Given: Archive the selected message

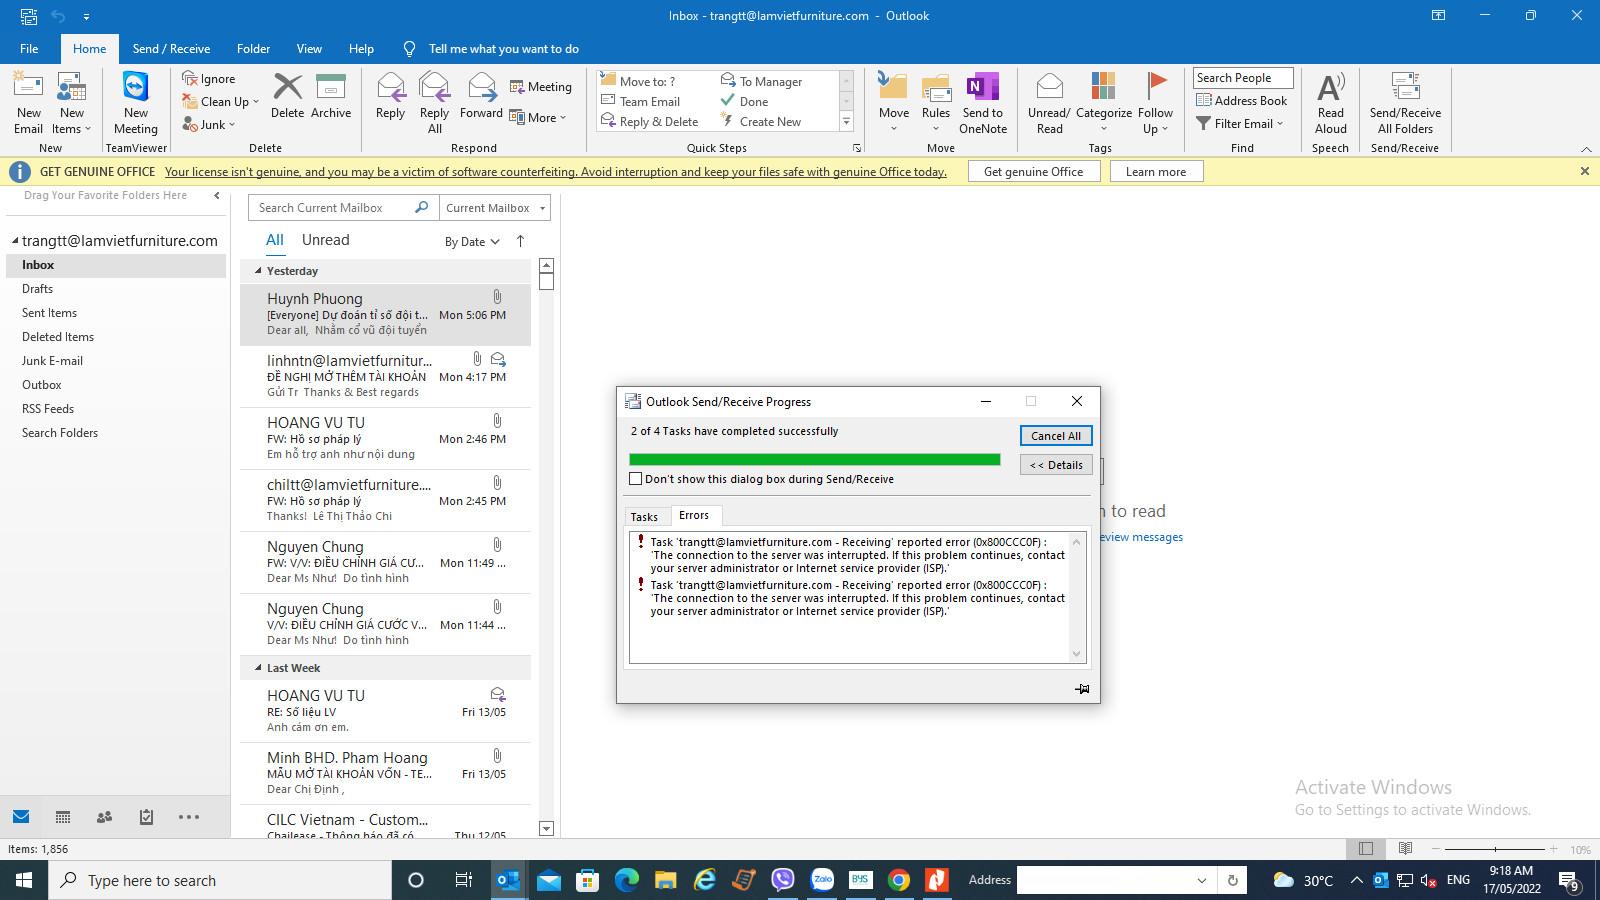Looking at the screenshot, I should [330, 97].
